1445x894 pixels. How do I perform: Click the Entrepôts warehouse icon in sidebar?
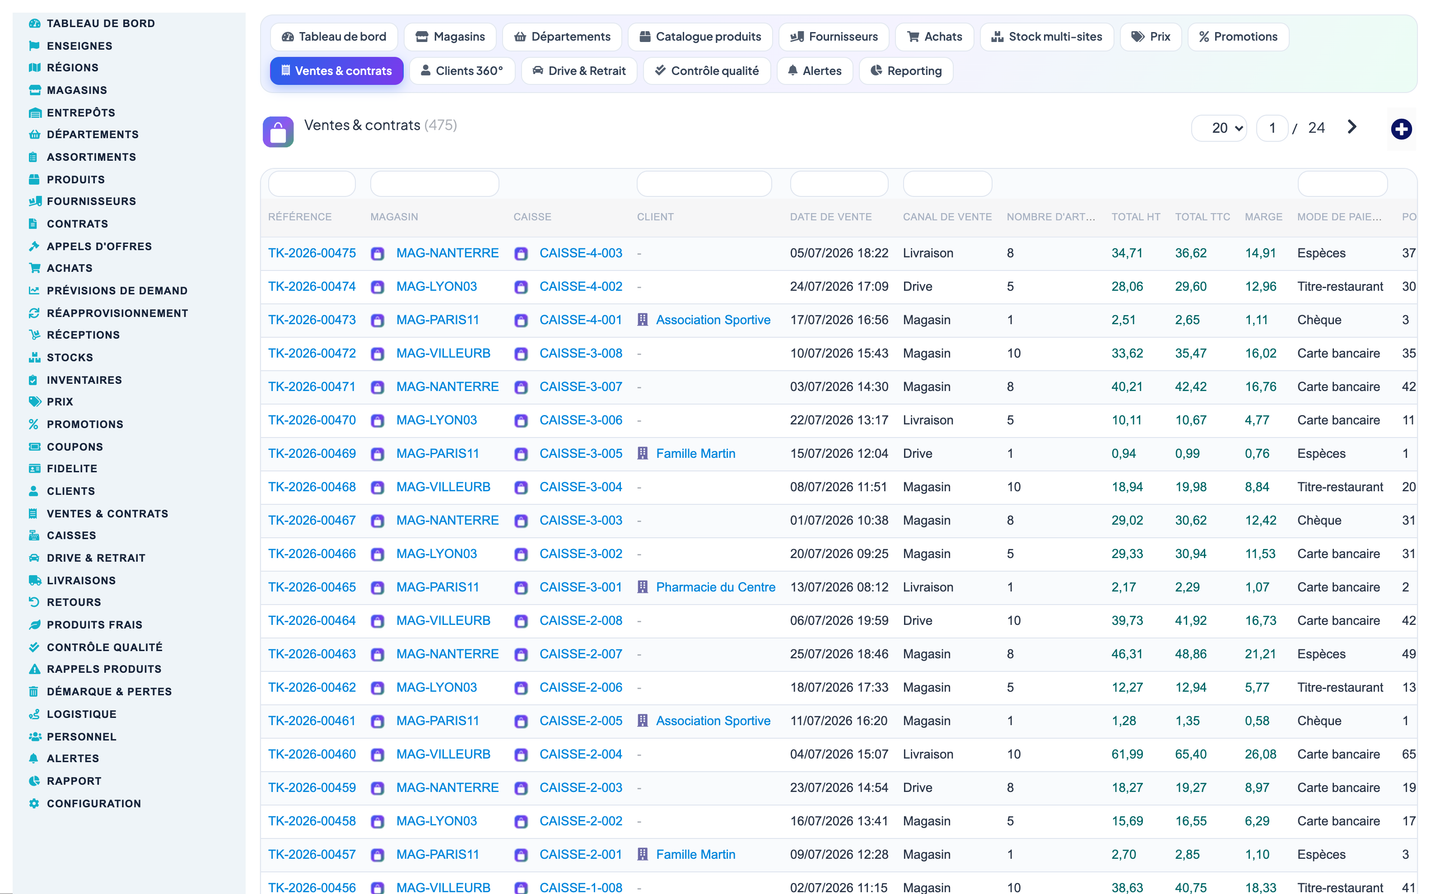34,113
